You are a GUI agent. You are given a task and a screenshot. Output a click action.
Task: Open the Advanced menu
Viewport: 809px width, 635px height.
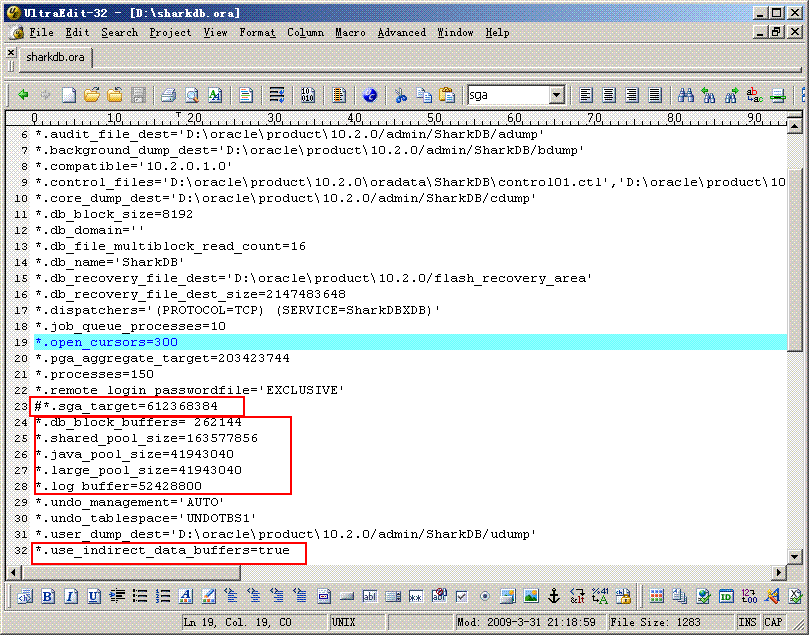pos(401,32)
